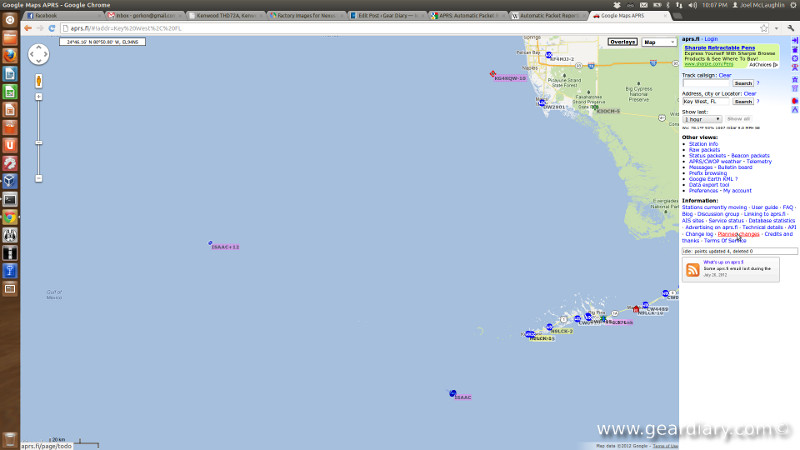Open the Preferences link

click(x=703, y=191)
